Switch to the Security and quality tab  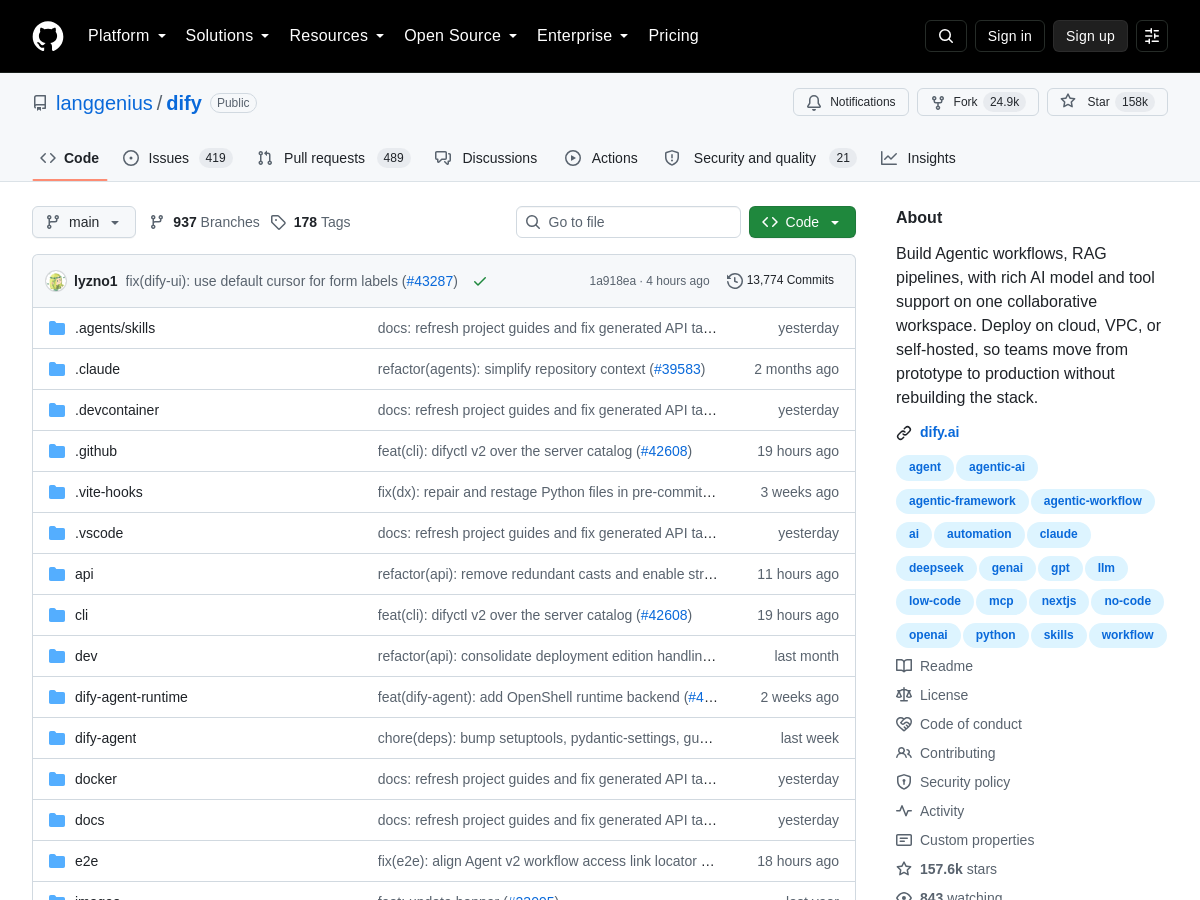[x=760, y=158]
